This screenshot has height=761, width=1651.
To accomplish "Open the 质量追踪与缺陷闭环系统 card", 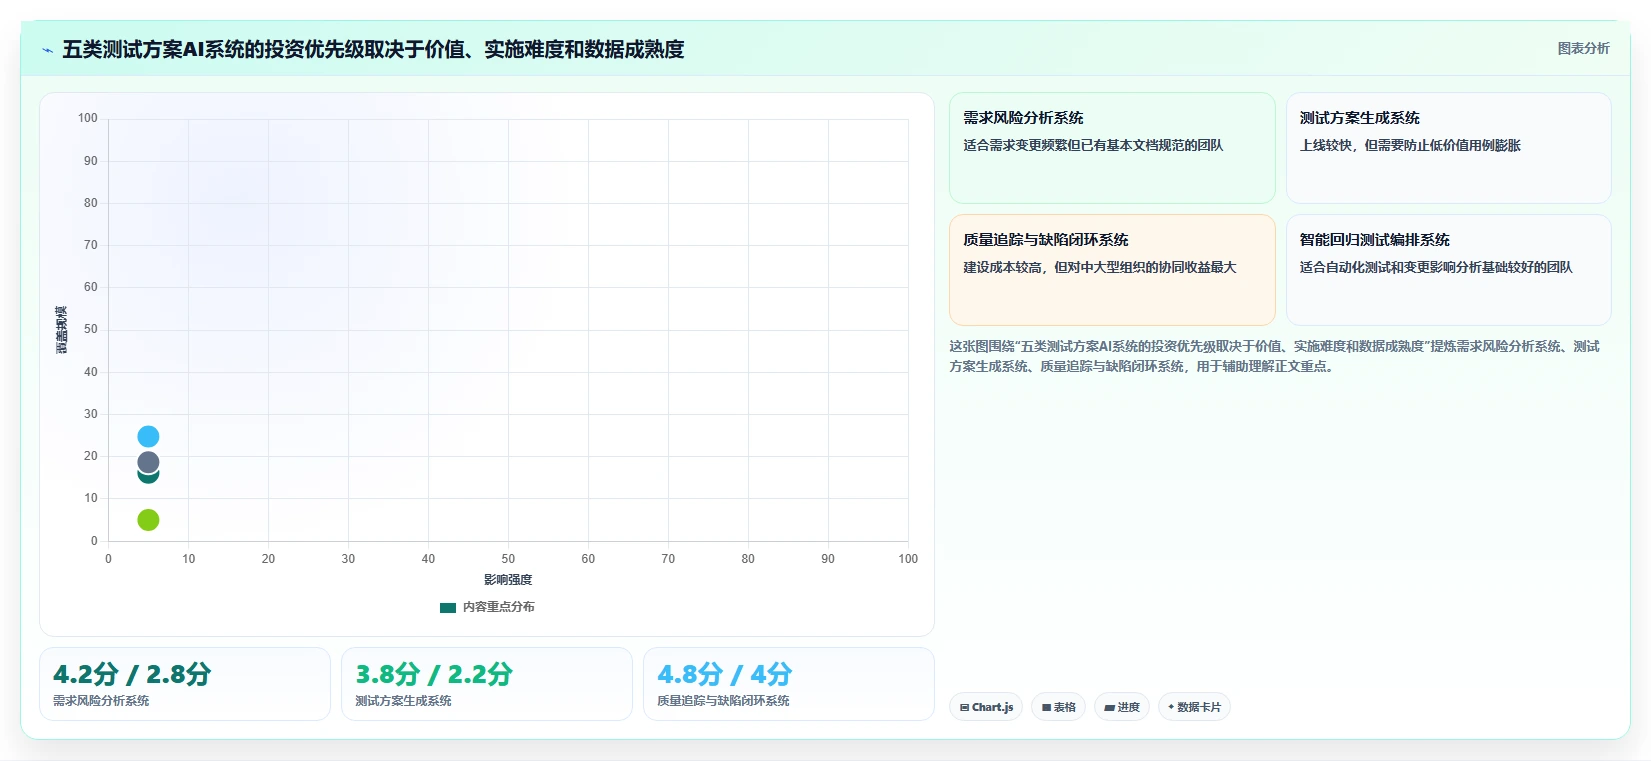I will 1112,270.
